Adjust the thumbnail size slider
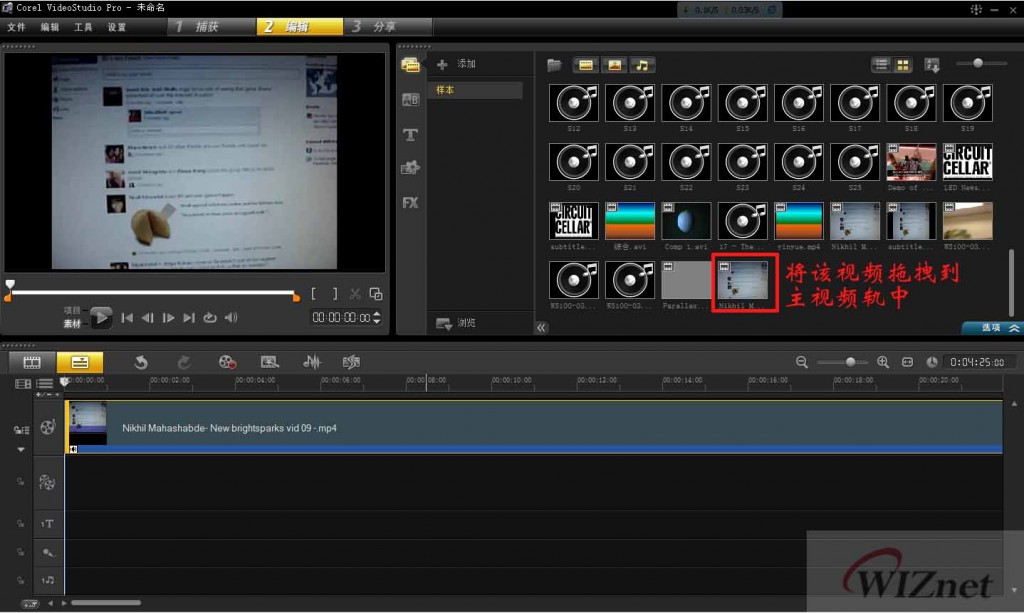This screenshot has width=1024, height=613. (978, 63)
